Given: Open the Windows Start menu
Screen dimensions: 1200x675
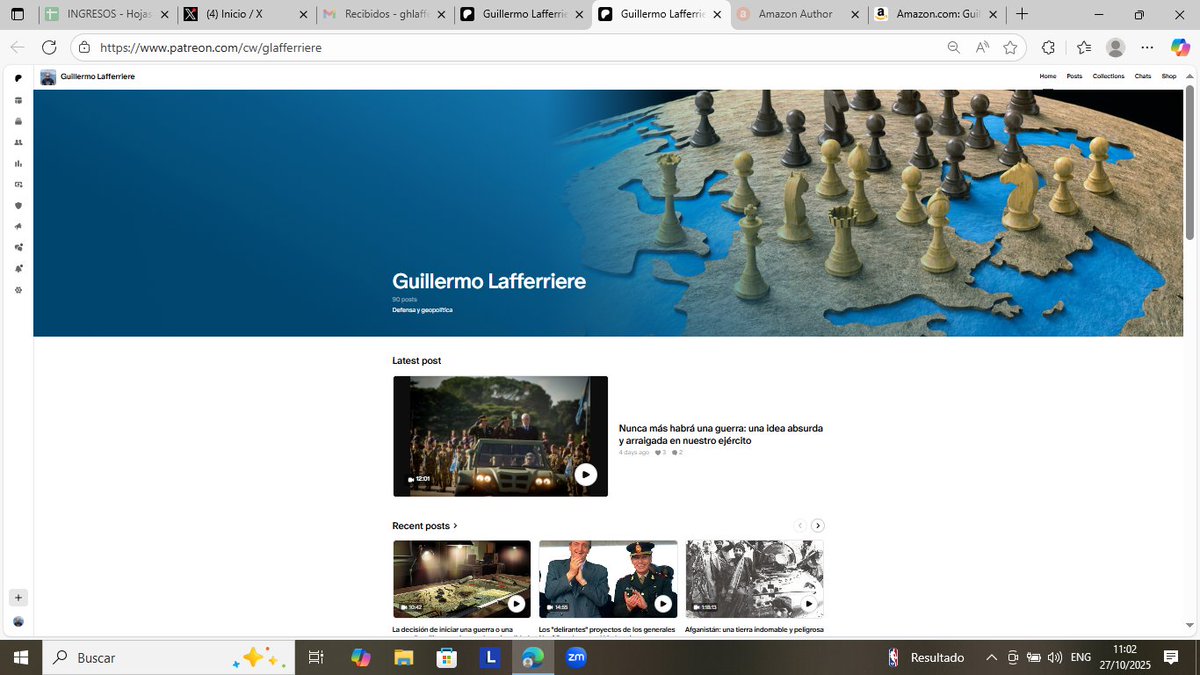Looking at the screenshot, I should [x=20, y=657].
